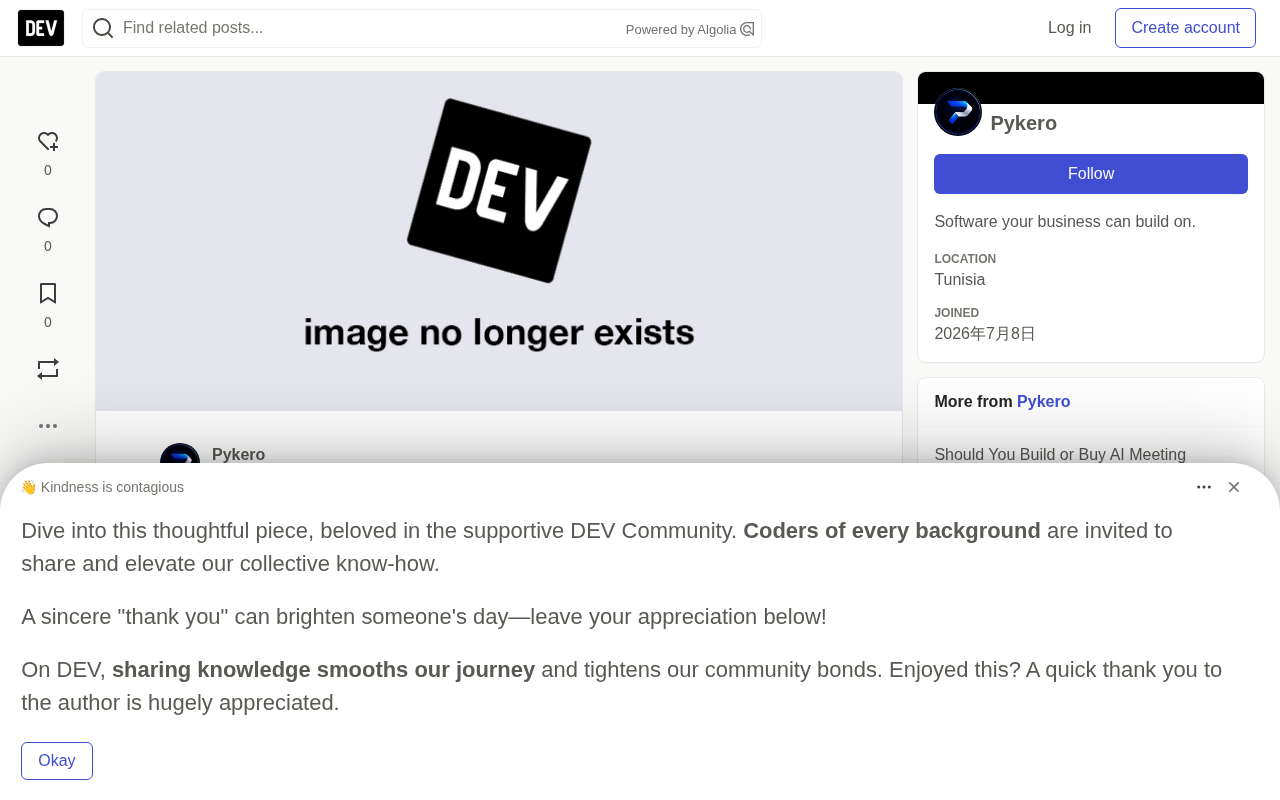Open the Kindness banner options menu
Screen dimensions: 1280x800
click(x=1204, y=487)
